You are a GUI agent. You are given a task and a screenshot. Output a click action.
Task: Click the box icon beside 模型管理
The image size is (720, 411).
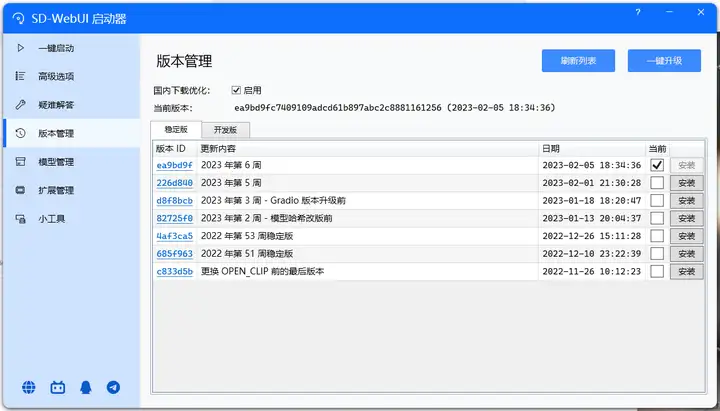click(20, 162)
